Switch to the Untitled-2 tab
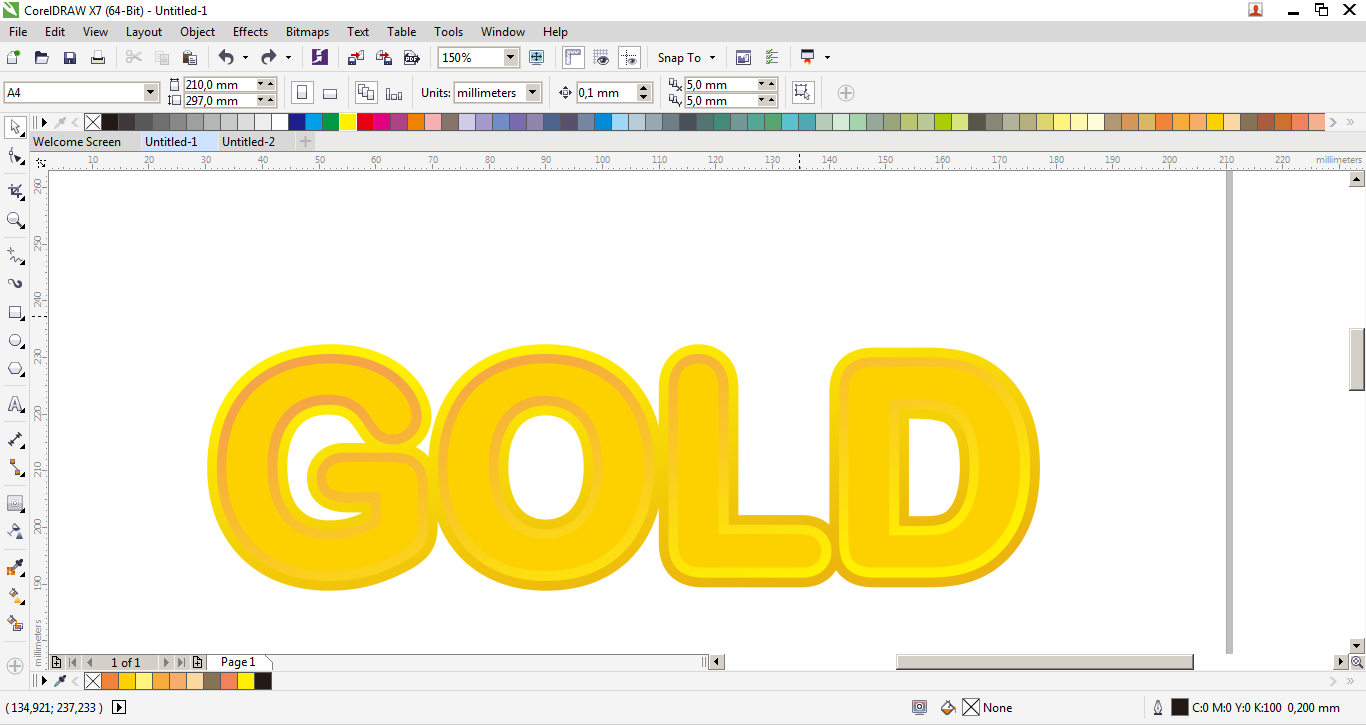Image resolution: width=1366 pixels, height=725 pixels. coord(248,141)
